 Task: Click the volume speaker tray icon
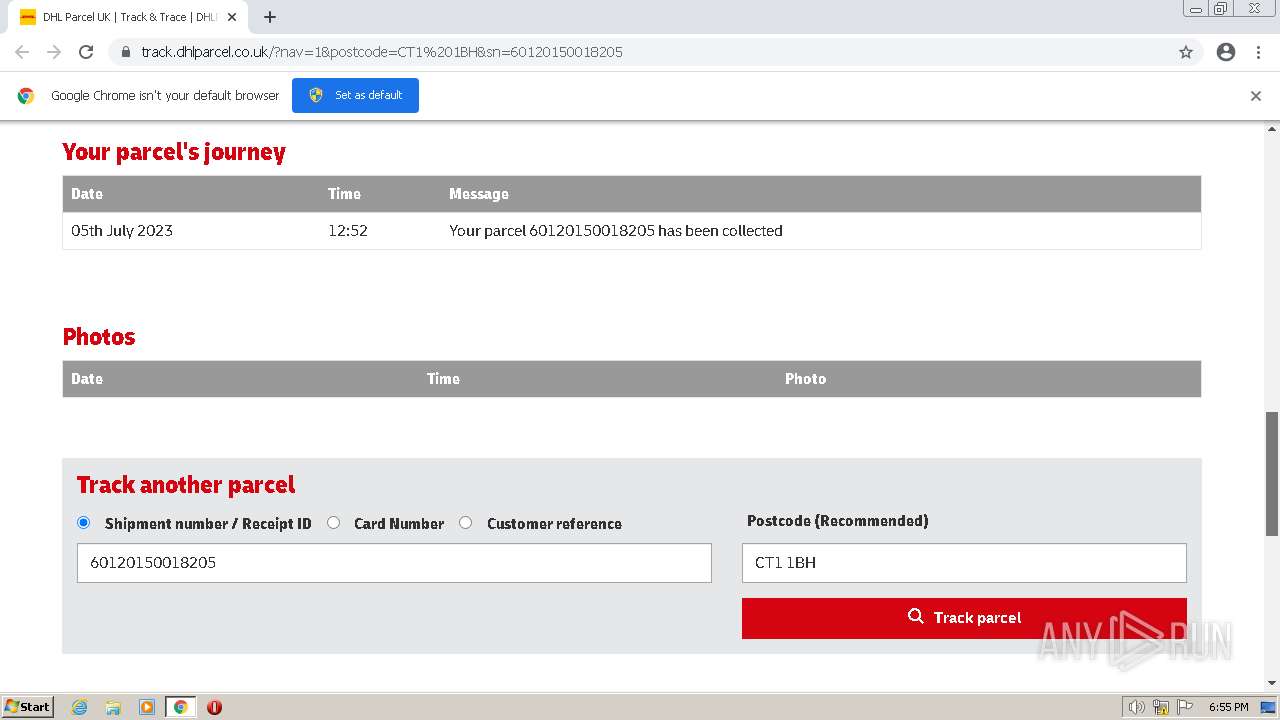tap(1136, 707)
